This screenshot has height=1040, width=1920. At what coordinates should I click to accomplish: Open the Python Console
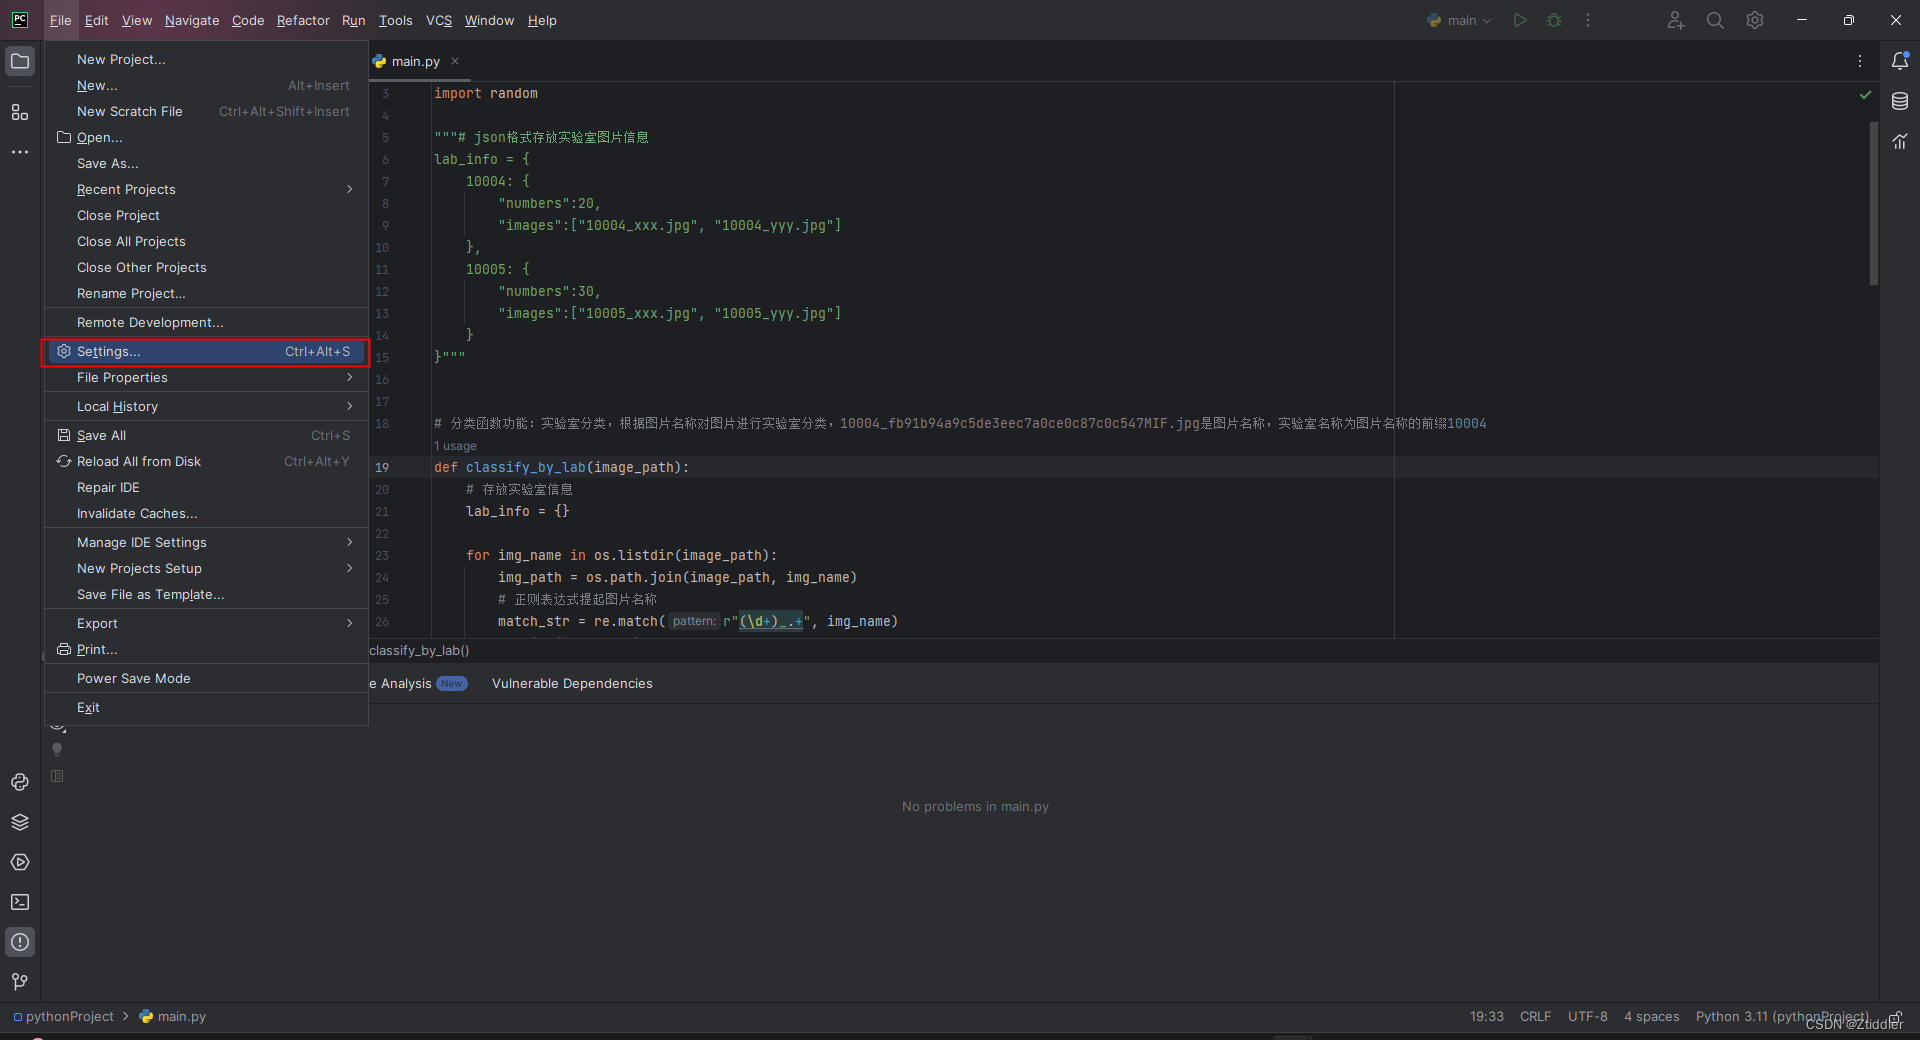pos(20,782)
